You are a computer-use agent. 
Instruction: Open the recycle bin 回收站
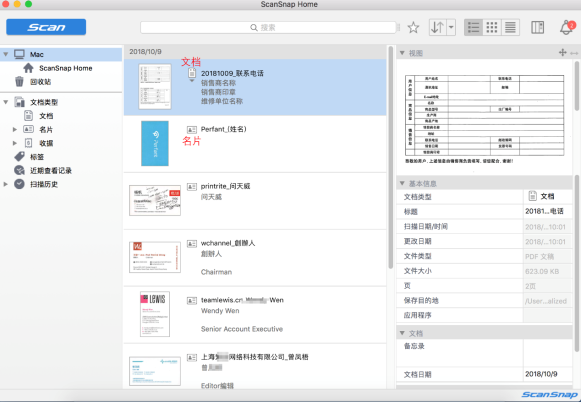(40, 82)
